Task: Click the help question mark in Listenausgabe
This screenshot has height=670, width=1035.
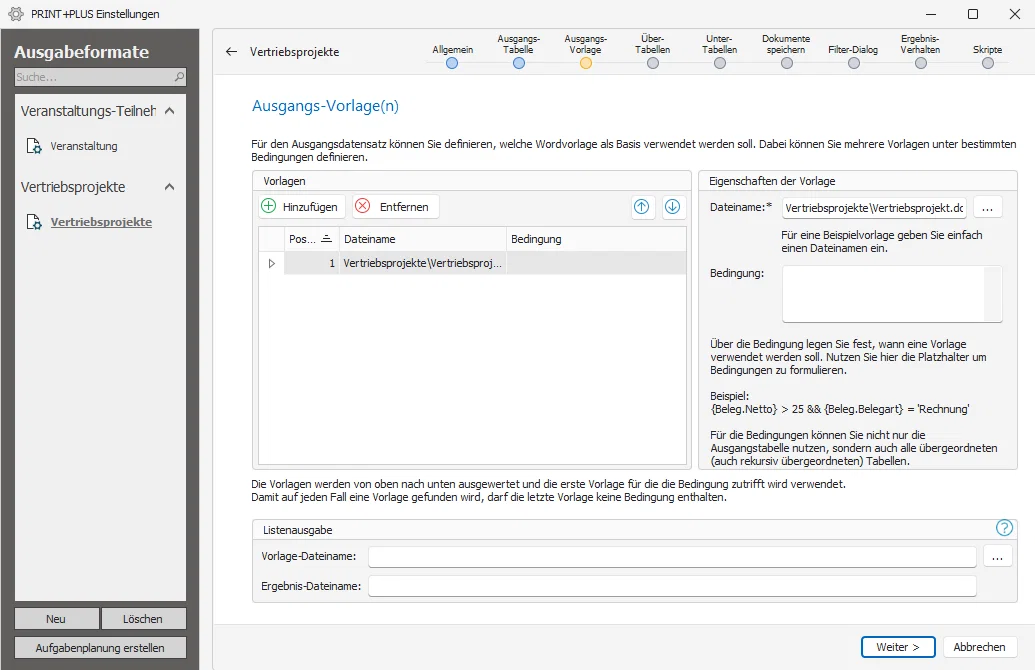Action: tap(1004, 527)
